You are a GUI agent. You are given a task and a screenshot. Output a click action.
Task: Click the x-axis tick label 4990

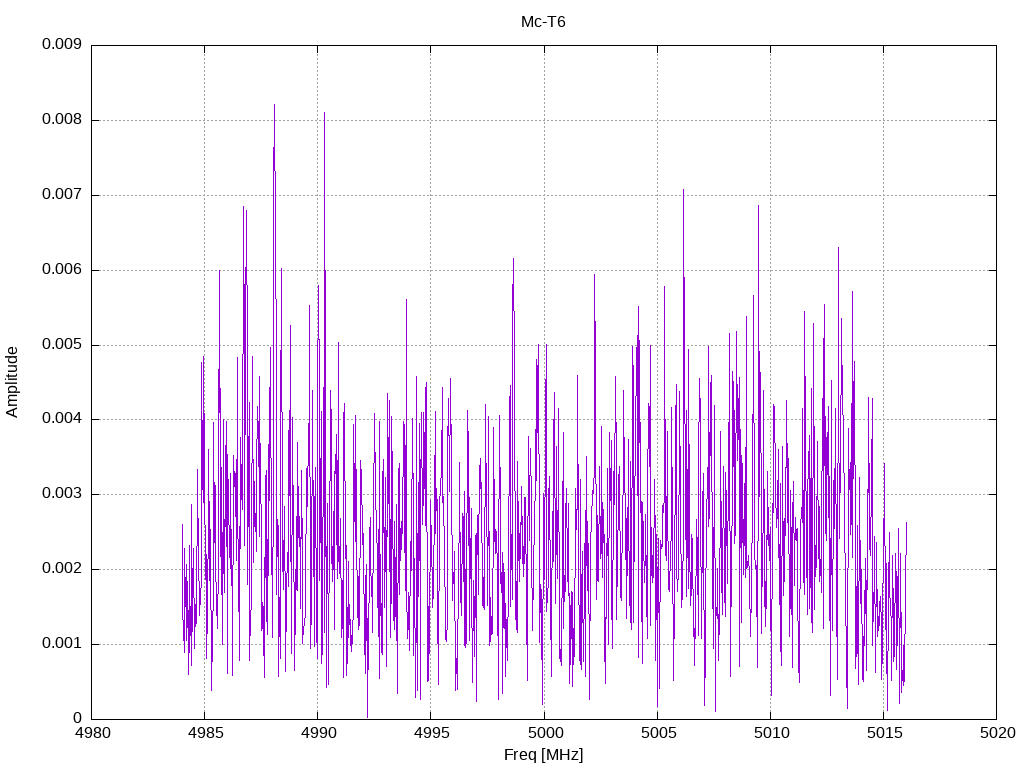(318, 733)
